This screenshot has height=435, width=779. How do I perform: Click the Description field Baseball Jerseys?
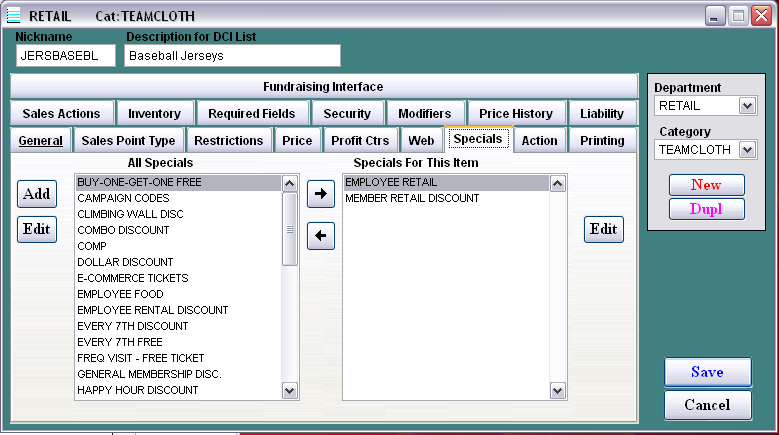pyautogui.click(x=233, y=56)
